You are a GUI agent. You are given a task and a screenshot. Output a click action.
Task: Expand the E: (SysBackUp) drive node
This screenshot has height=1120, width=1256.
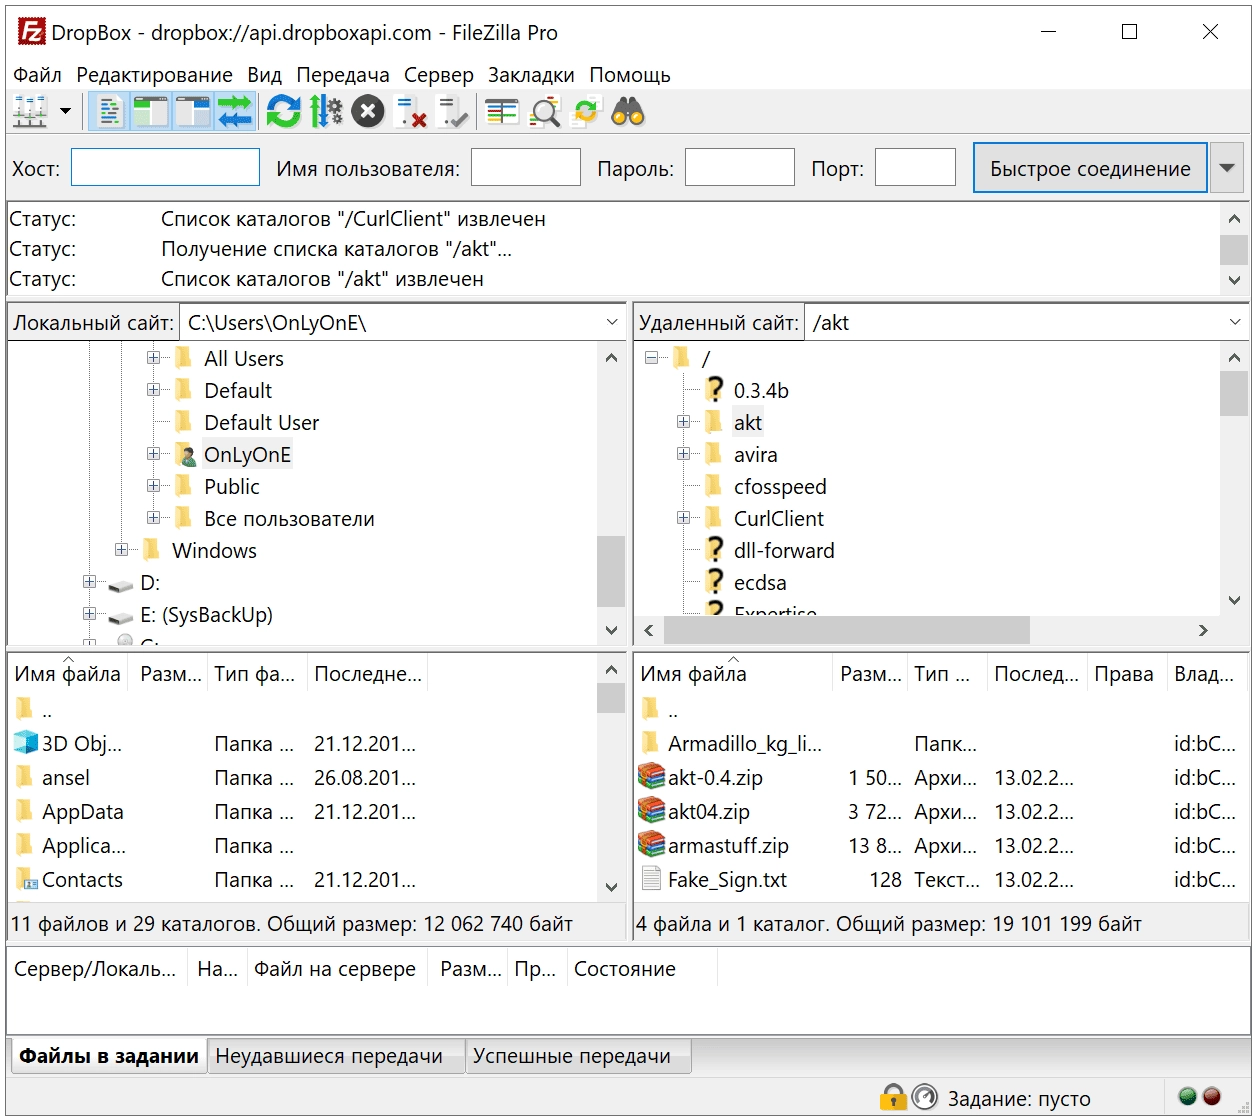click(89, 614)
